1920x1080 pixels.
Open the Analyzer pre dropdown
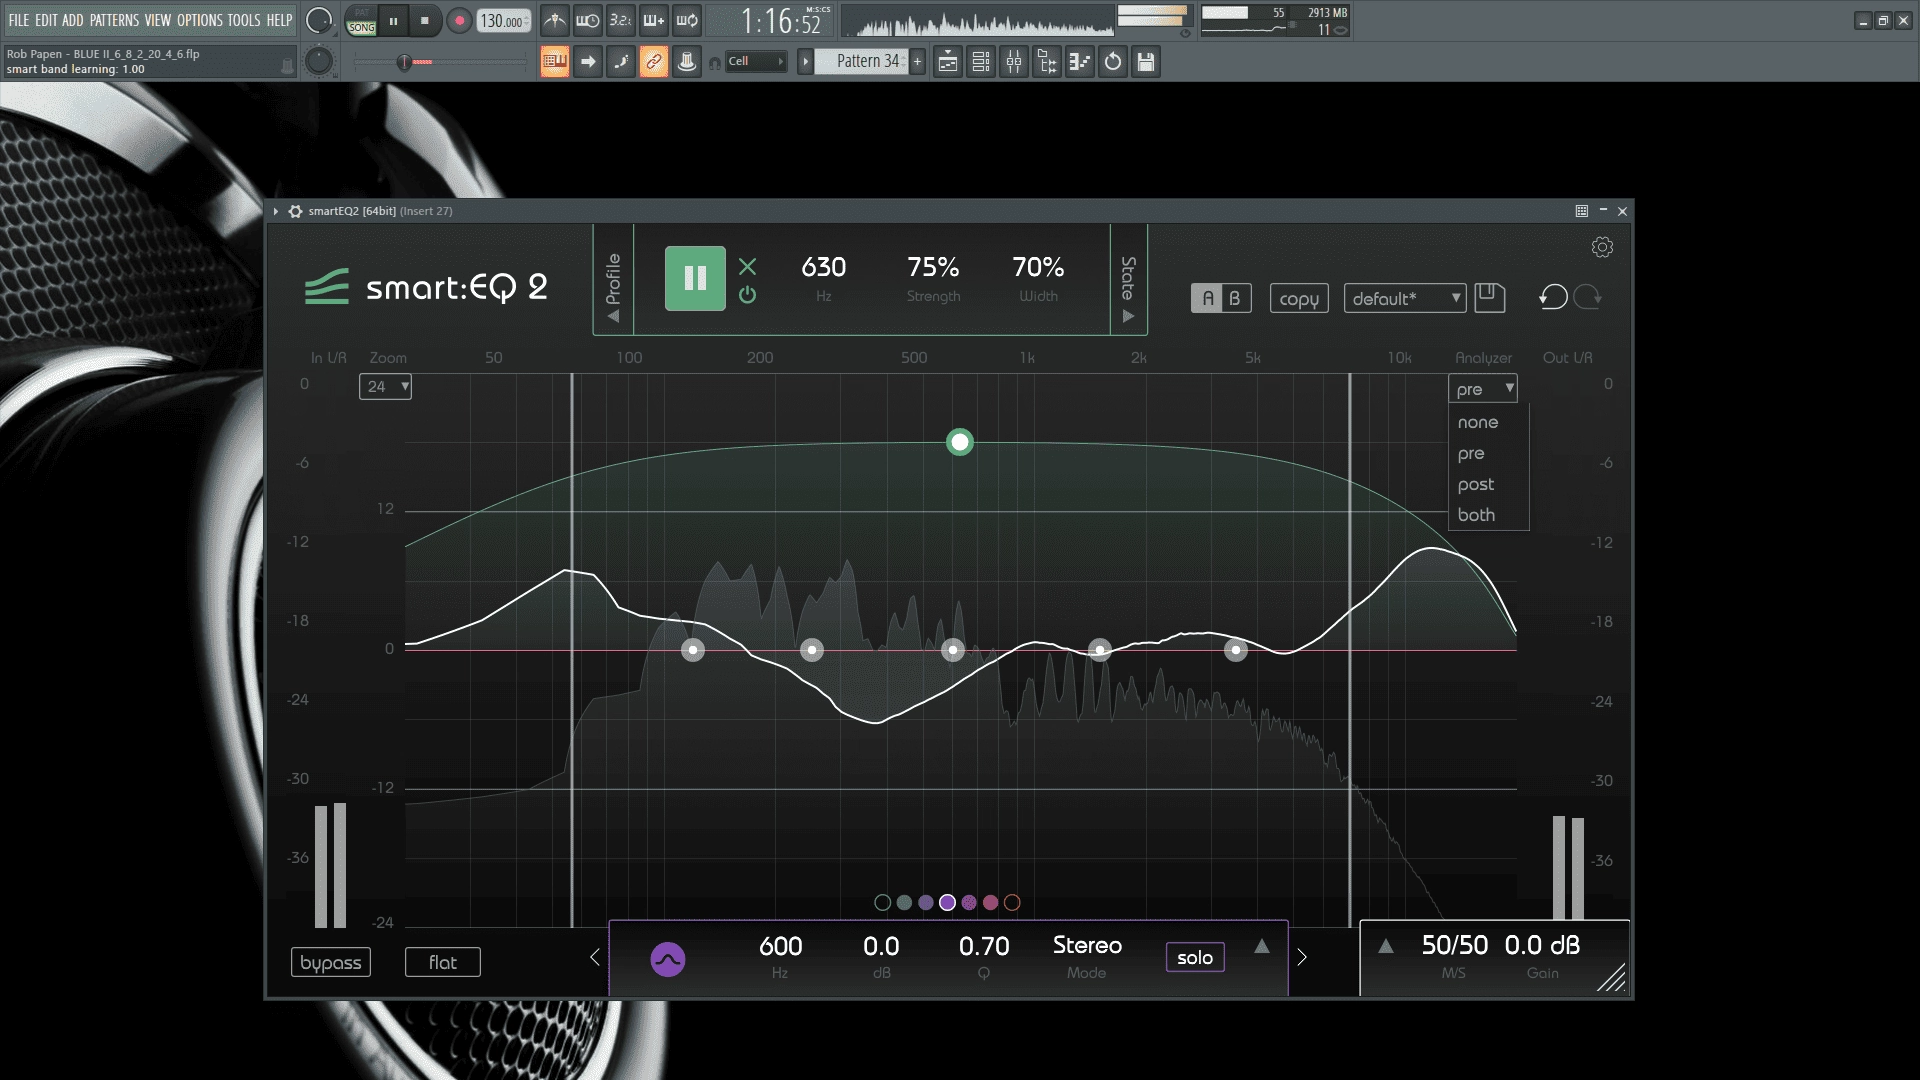[1483, 389]
